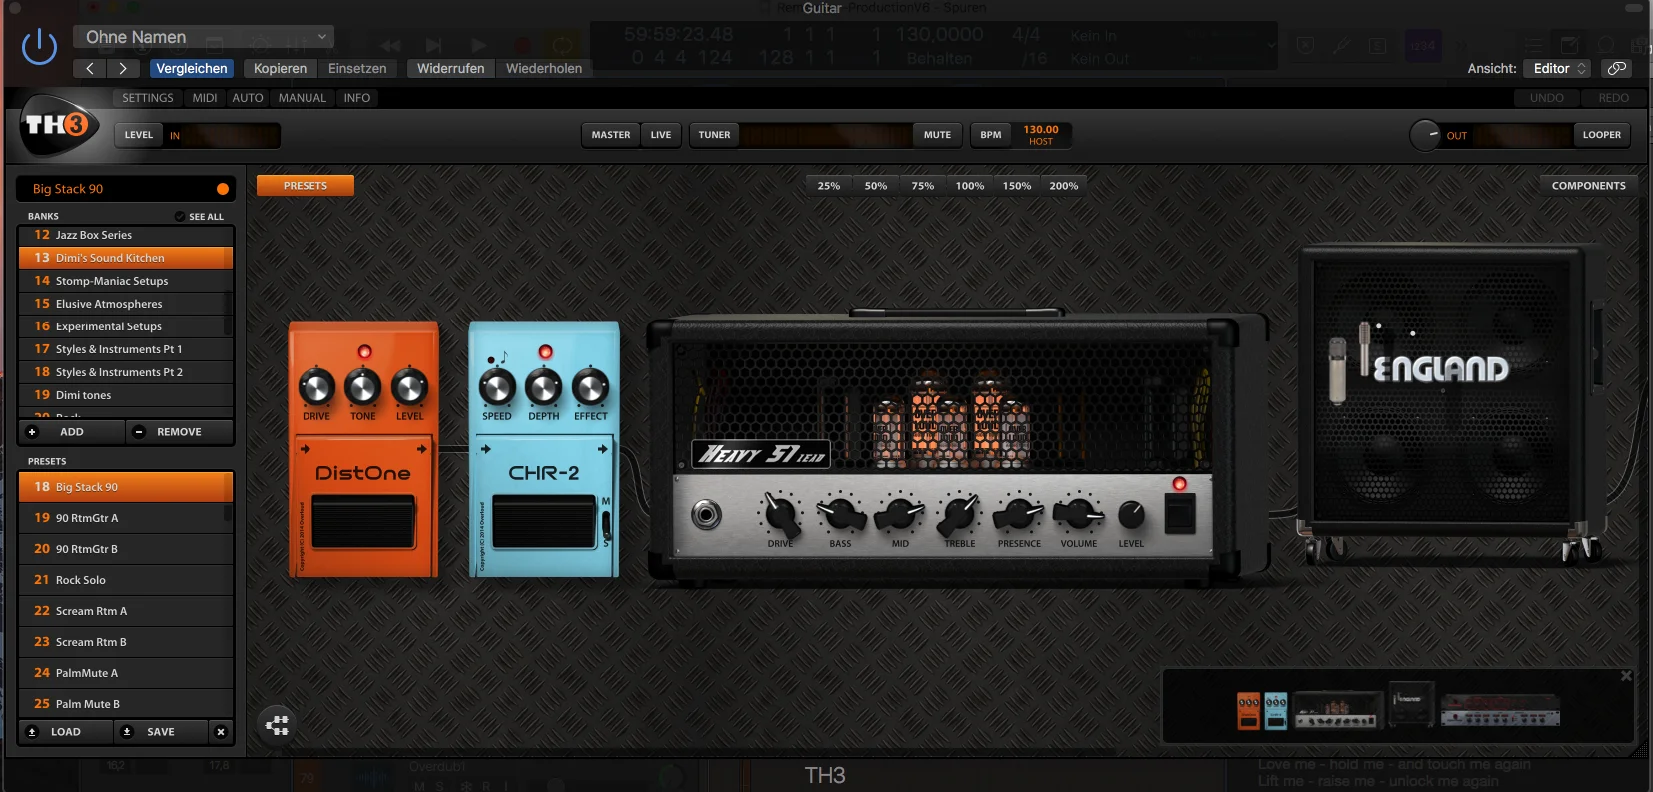Click the amp head thumbnail in overview
The height and width of the screenshot is (792, 1653).
click(1336, 709)
